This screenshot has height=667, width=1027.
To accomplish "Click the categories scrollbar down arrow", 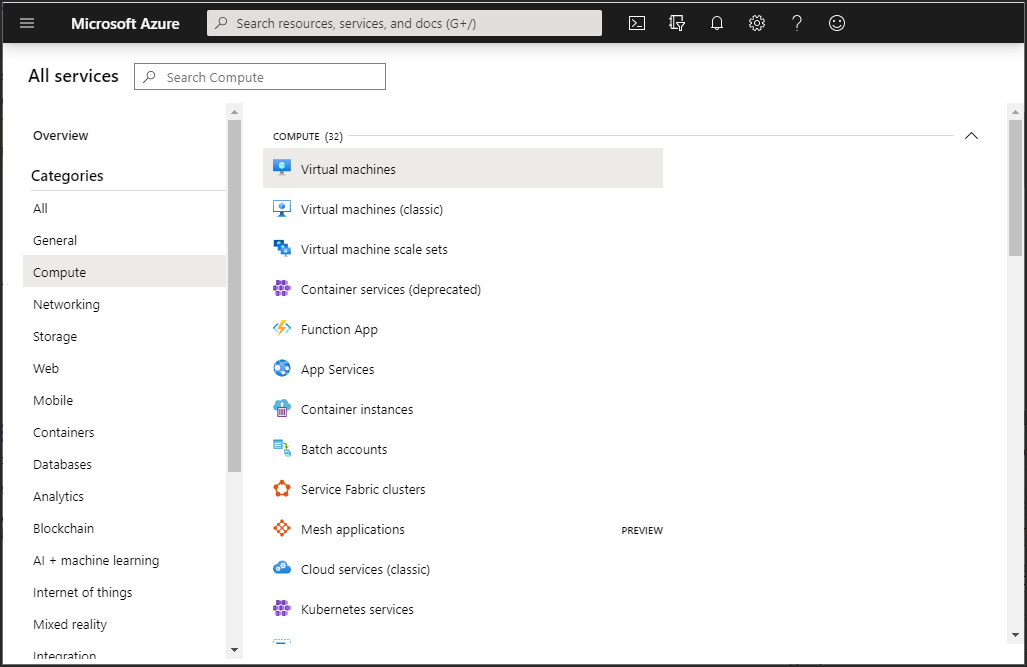I will click(x=234, y=650).
